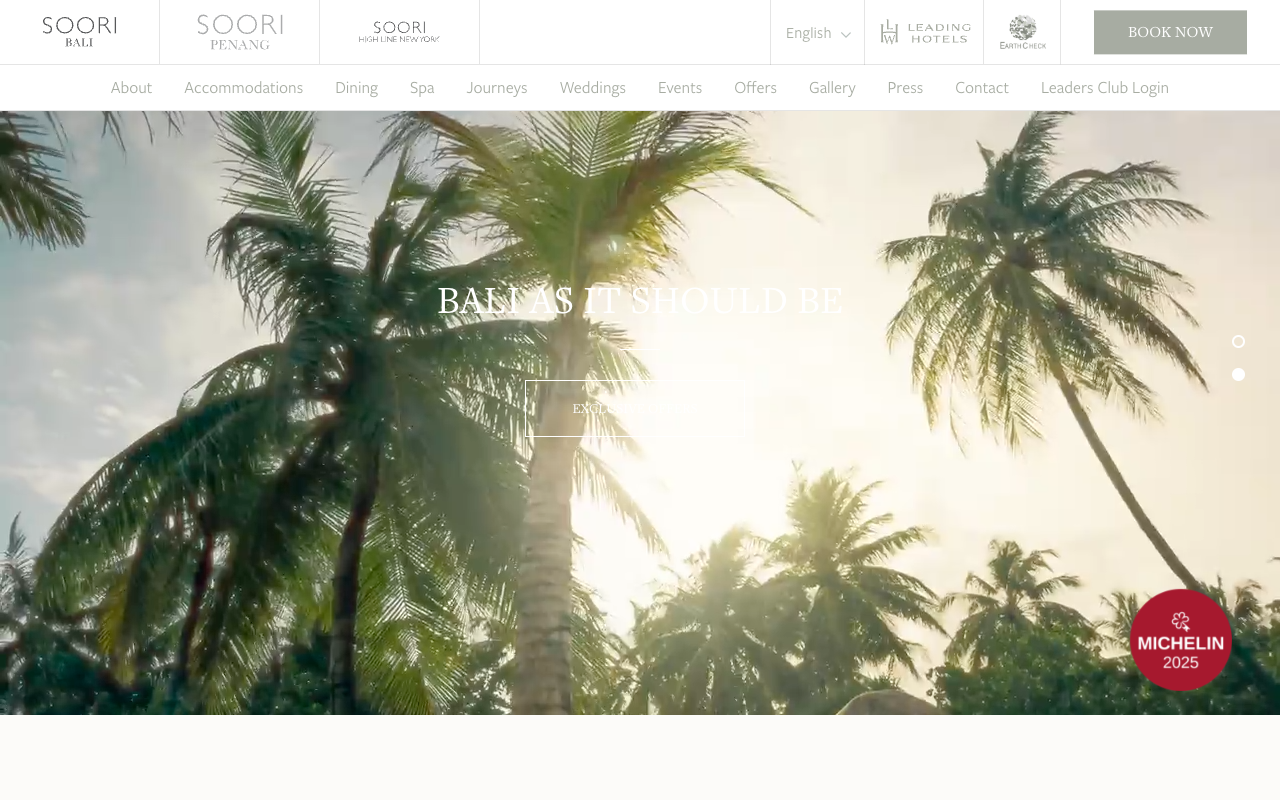1280x800 pixels.
Task: Open the Contact page
Action: pos(982,87)
